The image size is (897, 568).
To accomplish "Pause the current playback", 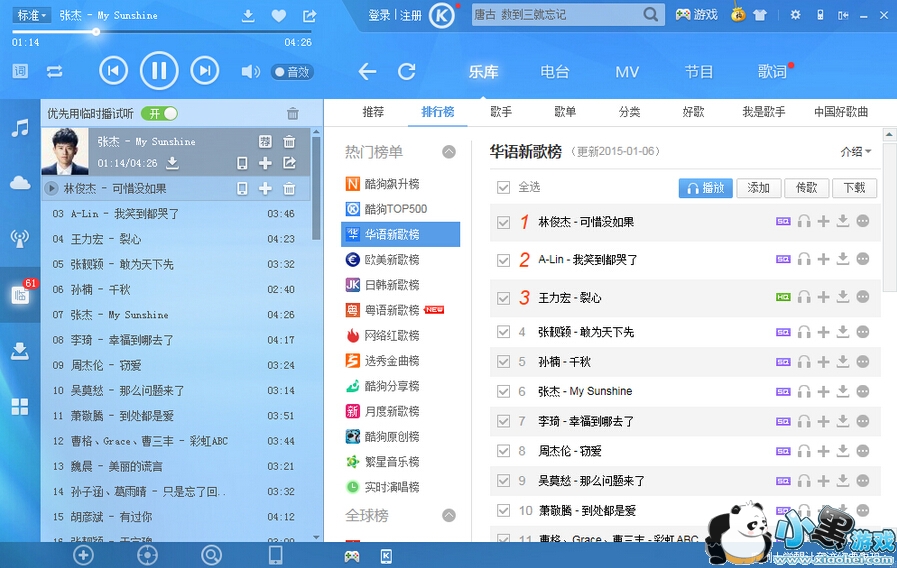I will [x=159, y=71].
